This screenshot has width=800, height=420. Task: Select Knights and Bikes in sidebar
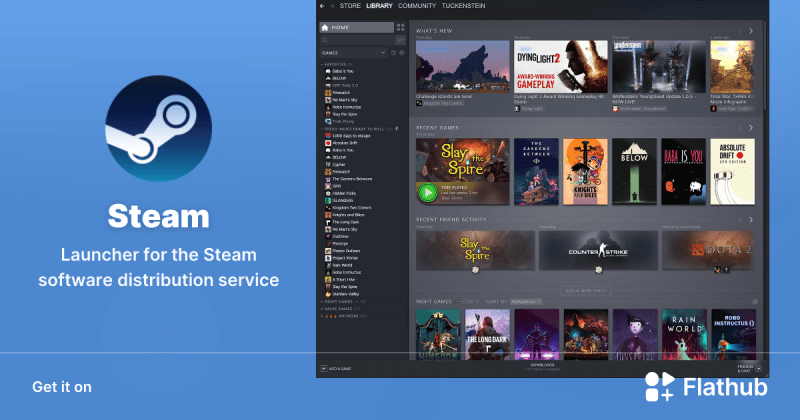click(344, 215)
